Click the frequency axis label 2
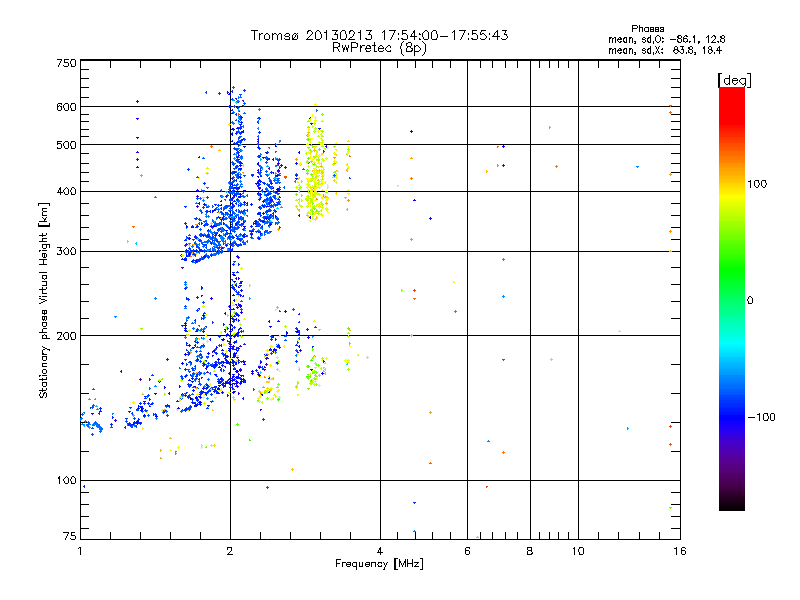 coord(230,551)
